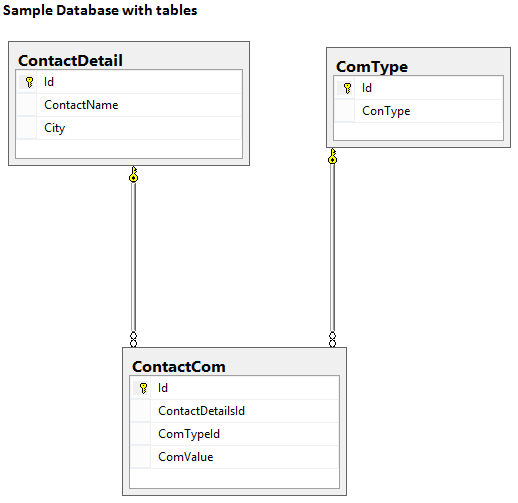
Task: Click the row selector beside ComValue
Action: coord(140,457)
